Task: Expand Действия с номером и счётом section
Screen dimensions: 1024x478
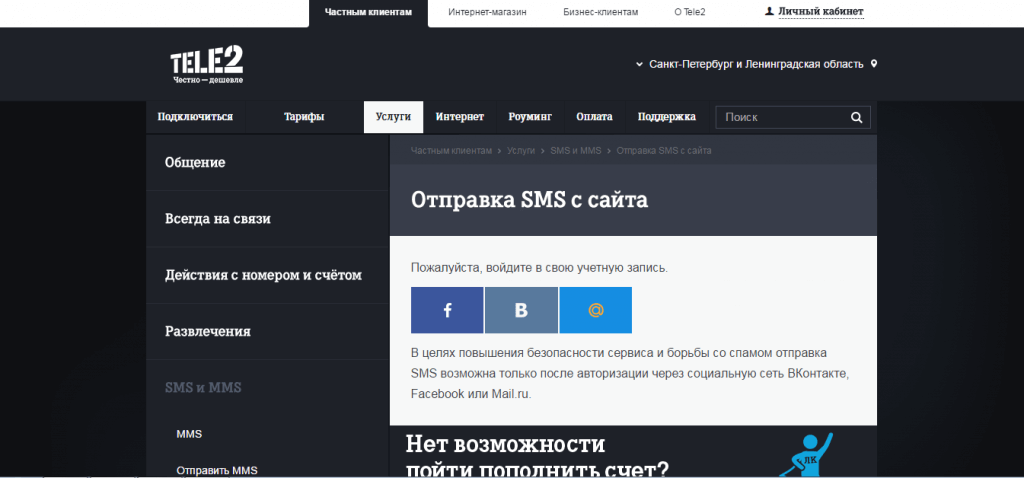Action: tap(268, 275)
